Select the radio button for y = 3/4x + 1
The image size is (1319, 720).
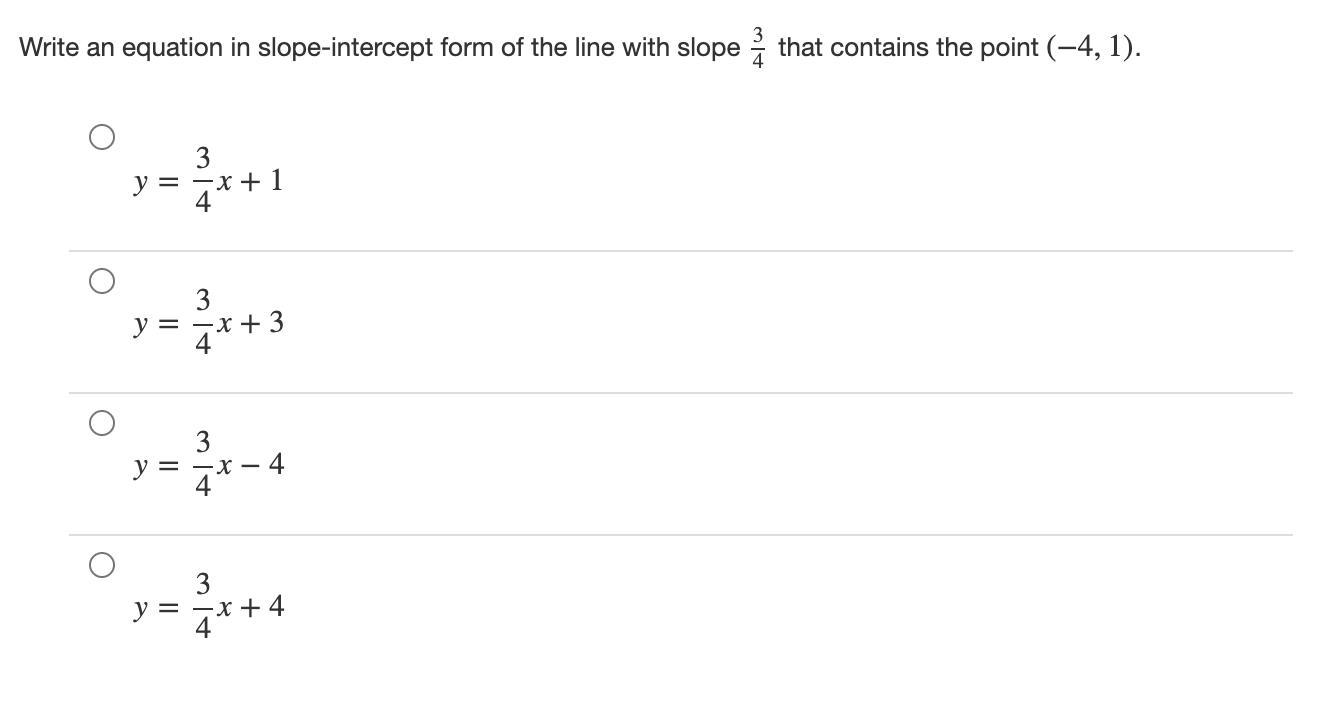coord(101,137)
